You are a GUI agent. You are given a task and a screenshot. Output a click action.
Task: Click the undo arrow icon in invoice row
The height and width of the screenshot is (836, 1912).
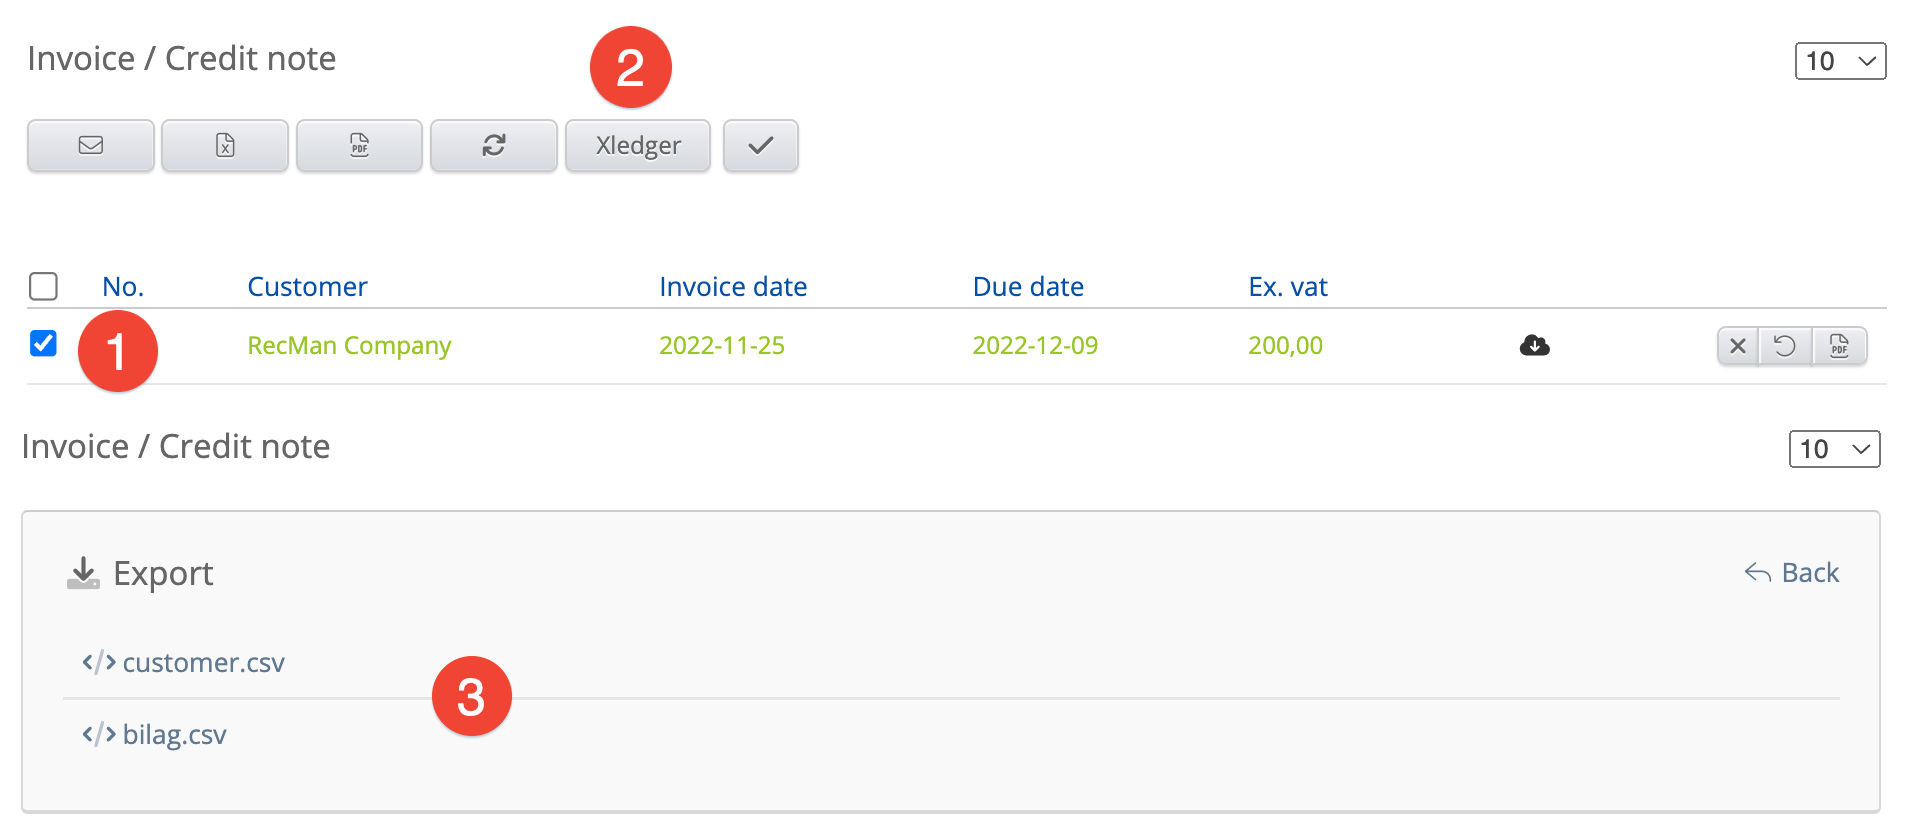click(x=1785, y=346)
